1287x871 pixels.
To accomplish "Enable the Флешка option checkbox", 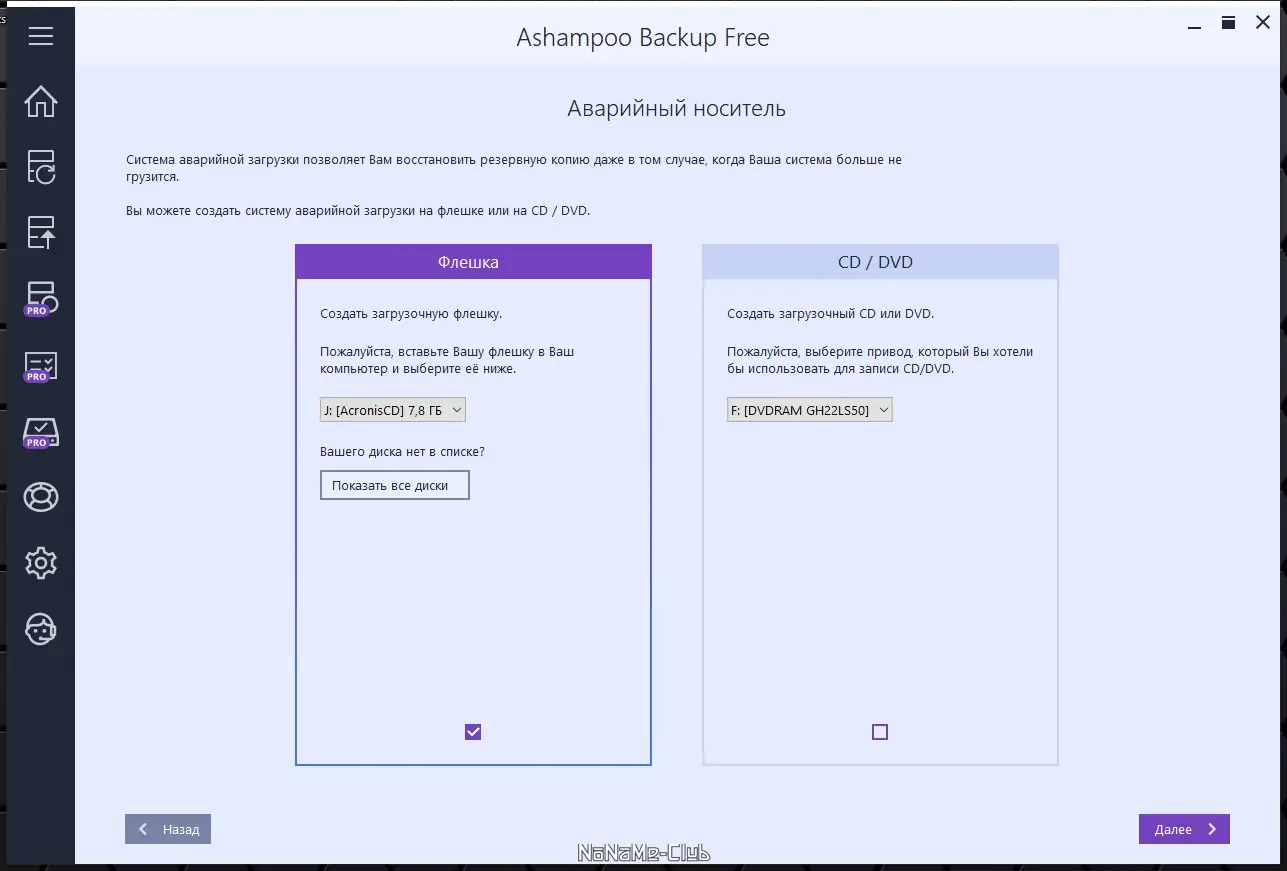I will pyautogui.click(x=473, y=732).
